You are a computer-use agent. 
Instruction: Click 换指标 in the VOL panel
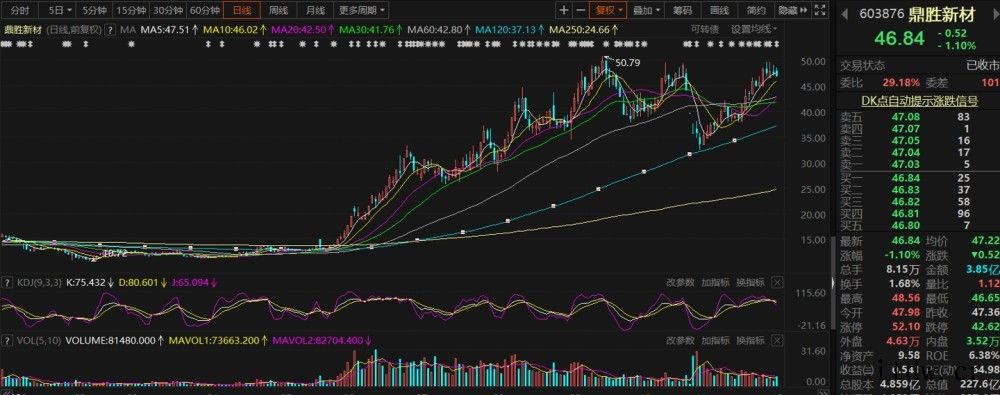click(x=750, y=341)
